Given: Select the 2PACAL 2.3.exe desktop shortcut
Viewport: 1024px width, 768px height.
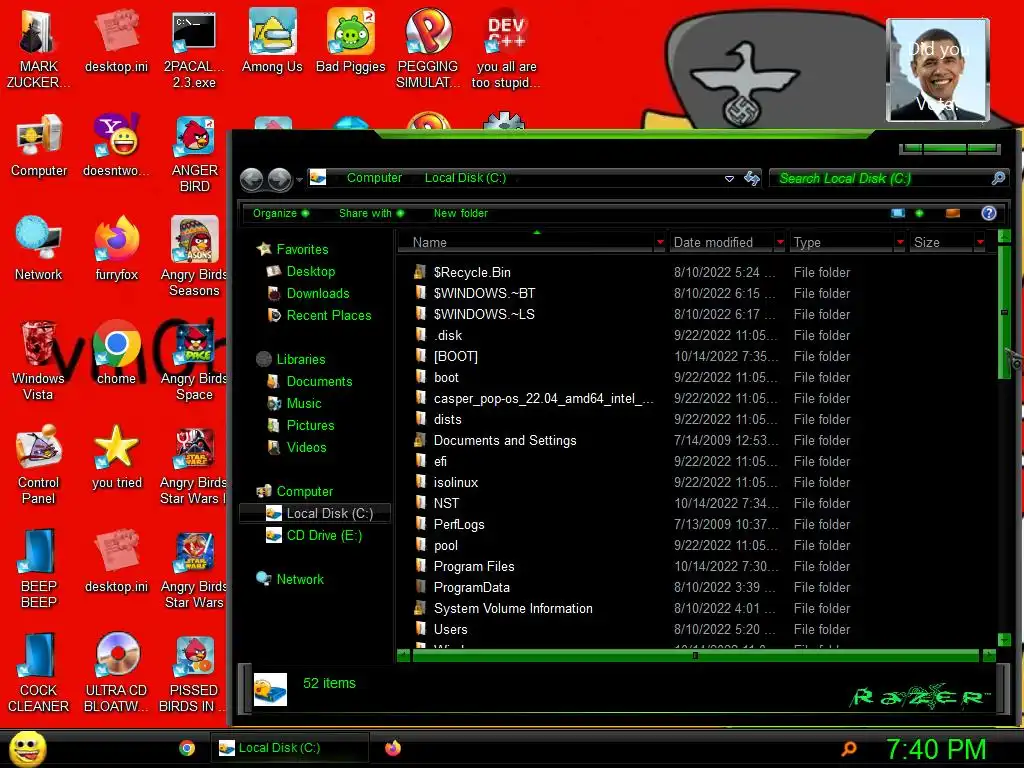Looking at the screenshot, I should point(194,48).
